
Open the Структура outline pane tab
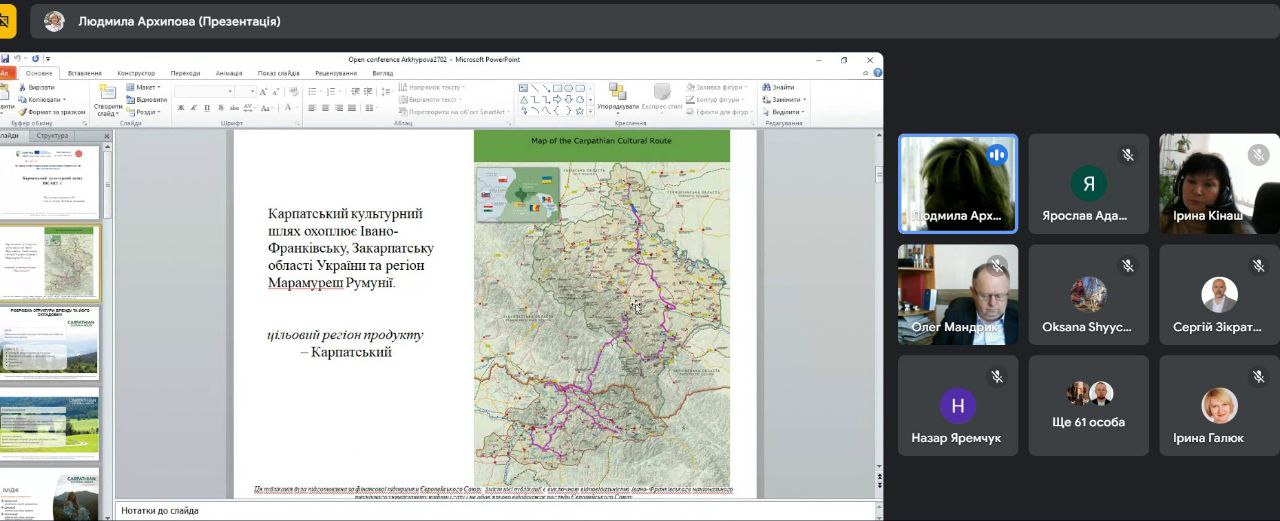[x=52, y=135]
